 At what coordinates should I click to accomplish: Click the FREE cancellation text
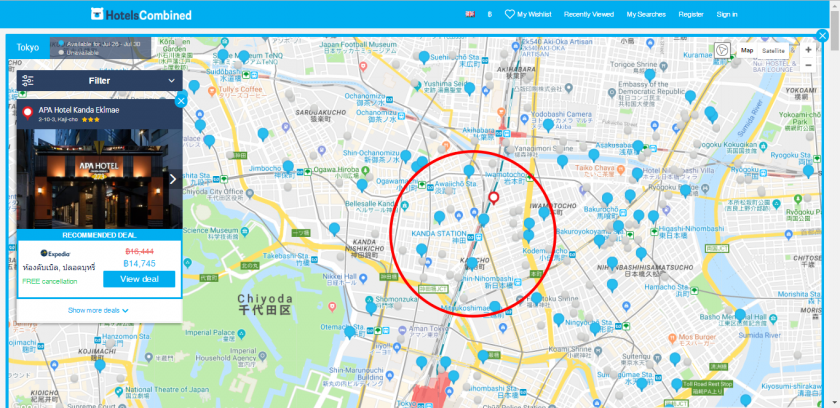tap(50, 281)
